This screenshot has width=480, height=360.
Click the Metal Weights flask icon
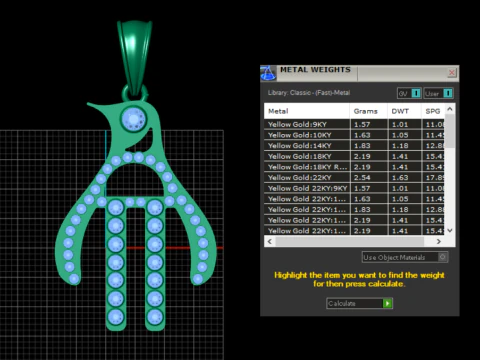[268, 73]
